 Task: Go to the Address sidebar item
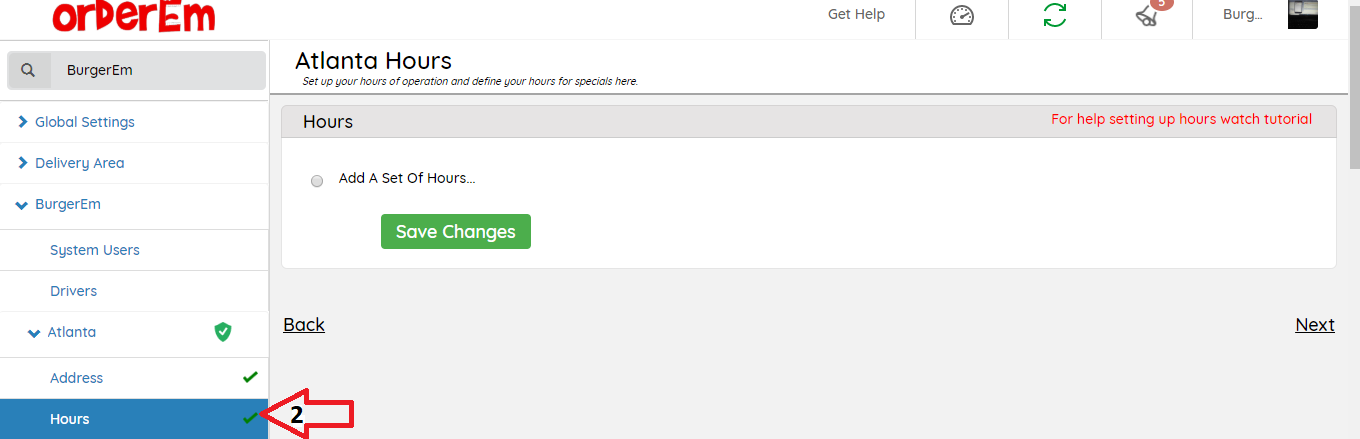77,378
